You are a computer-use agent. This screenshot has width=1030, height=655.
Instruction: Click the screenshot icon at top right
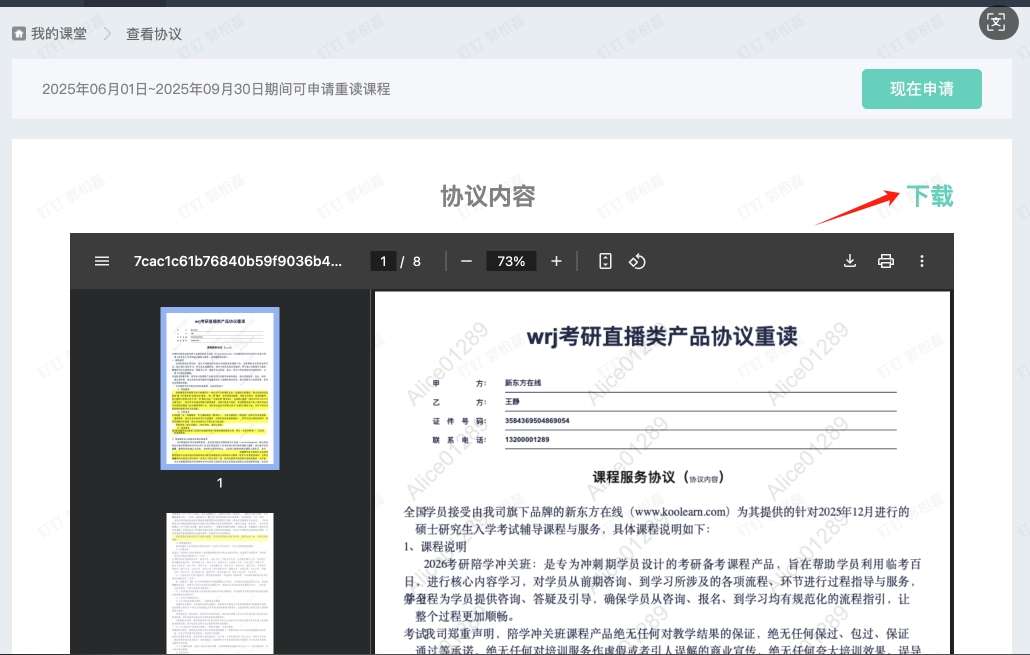coord(996,24)
